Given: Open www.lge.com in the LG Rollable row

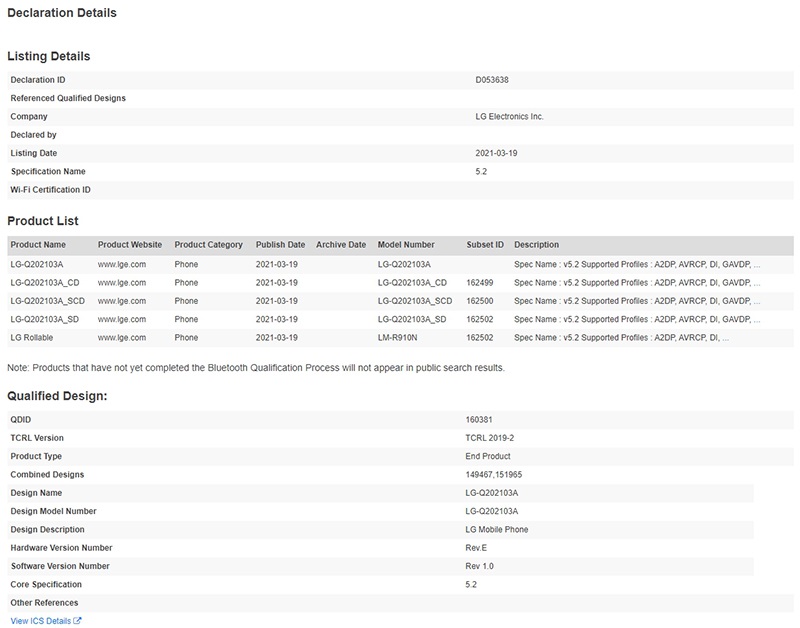Looking at the screenshot, I should (x=122, y=338).
